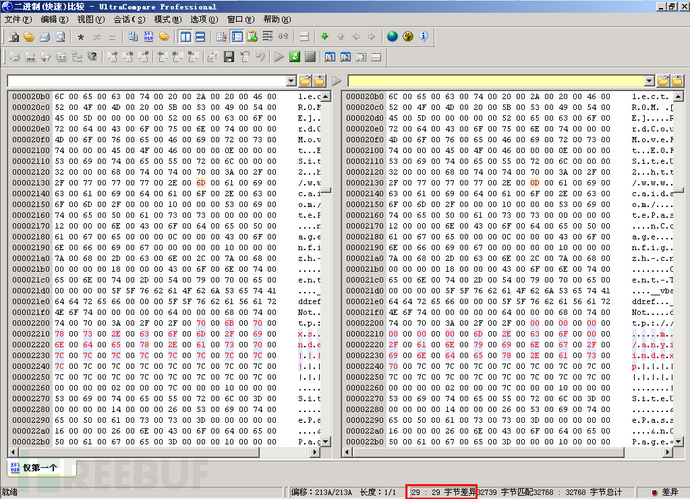Jump to next difference green arrow
690x499 pixels.
click(325, 37)
